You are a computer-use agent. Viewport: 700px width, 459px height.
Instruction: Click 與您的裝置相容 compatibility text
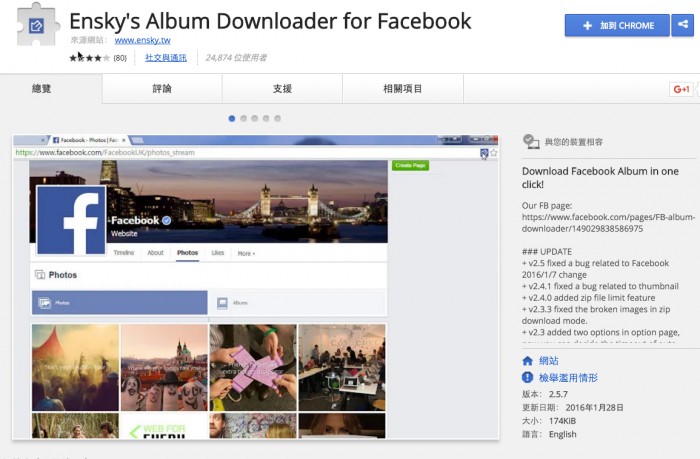(x=574, y=142)
